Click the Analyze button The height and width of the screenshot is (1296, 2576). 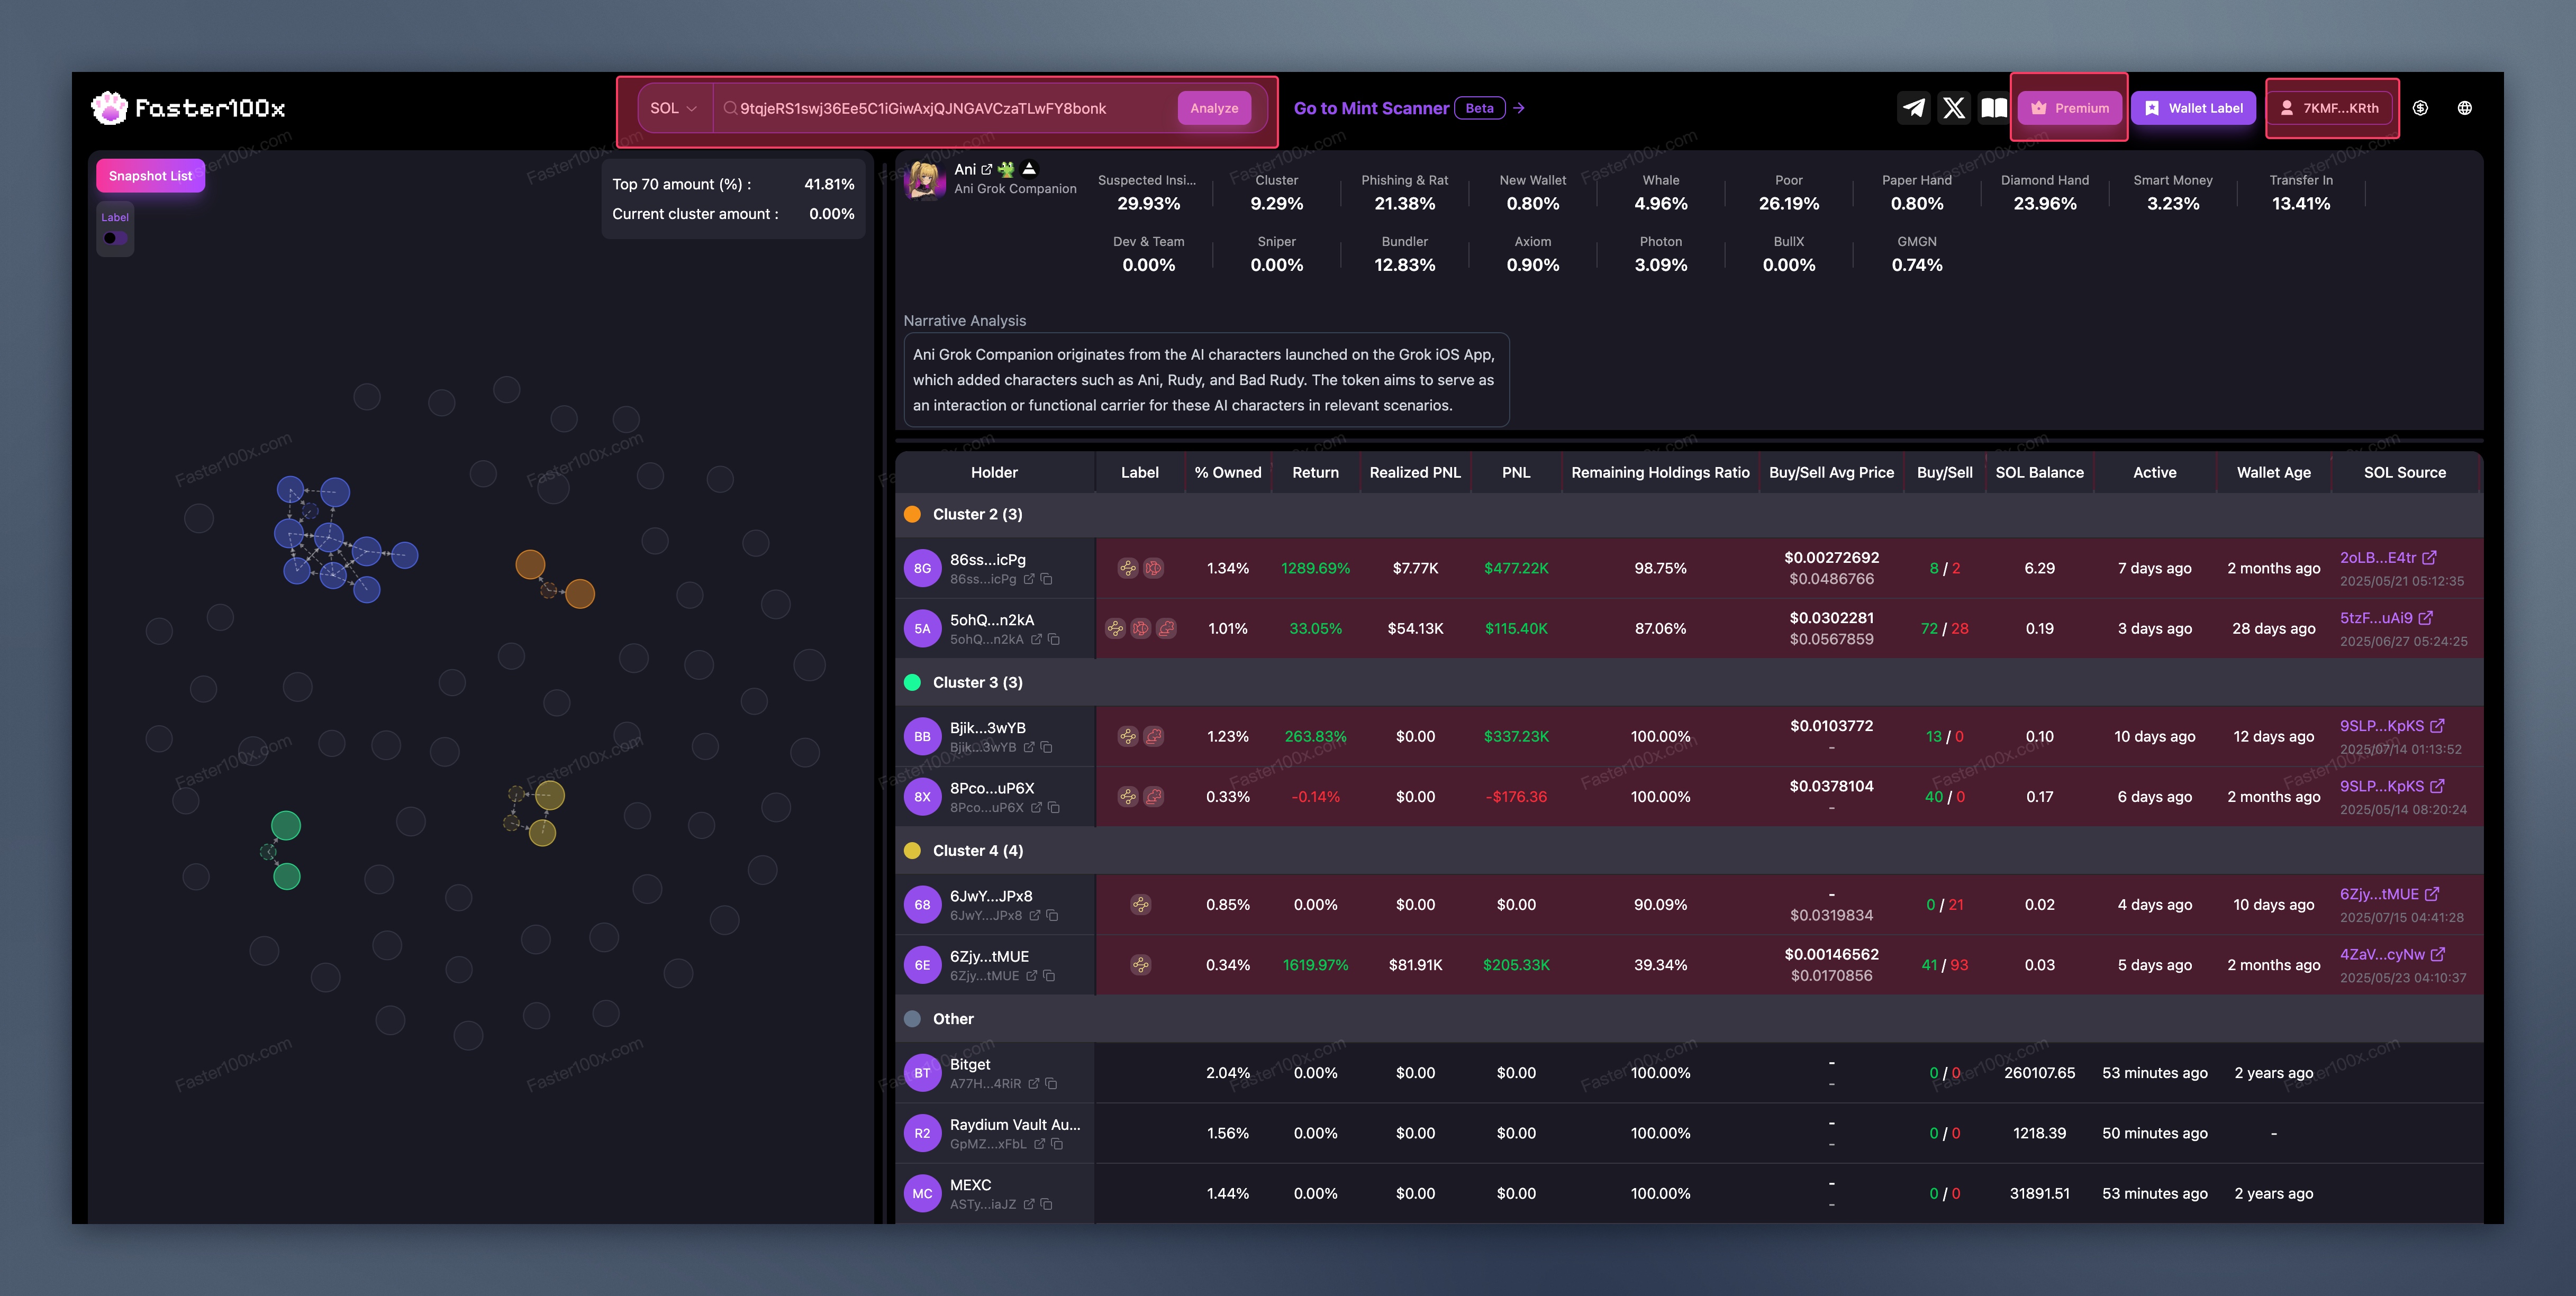(1214, 108)
